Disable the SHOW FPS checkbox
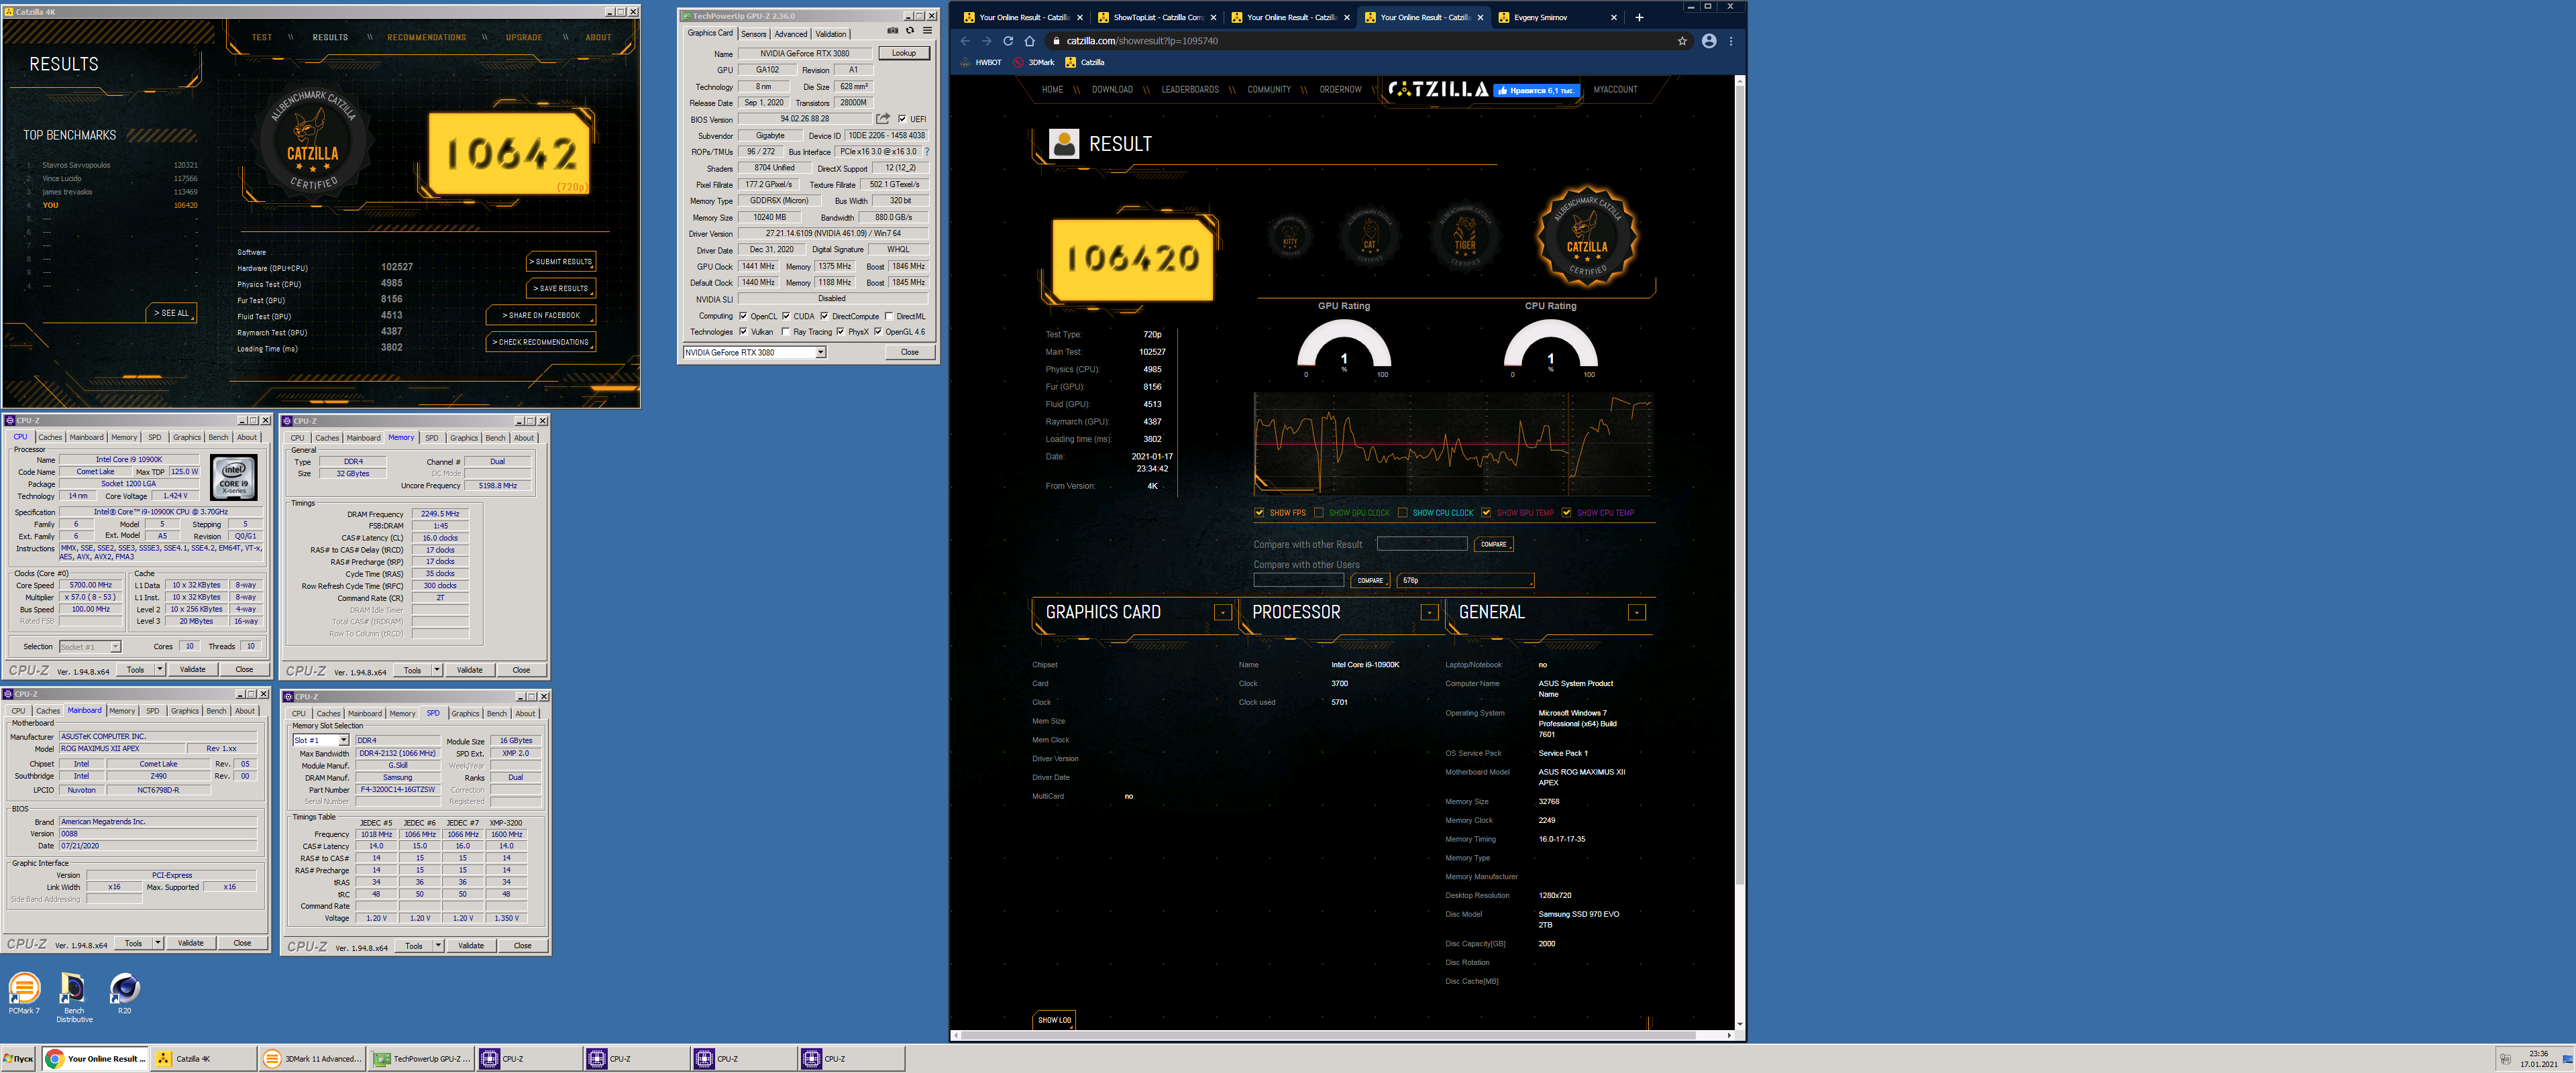Viewport: 2576px width, 1073px height. click(1259, 513)
